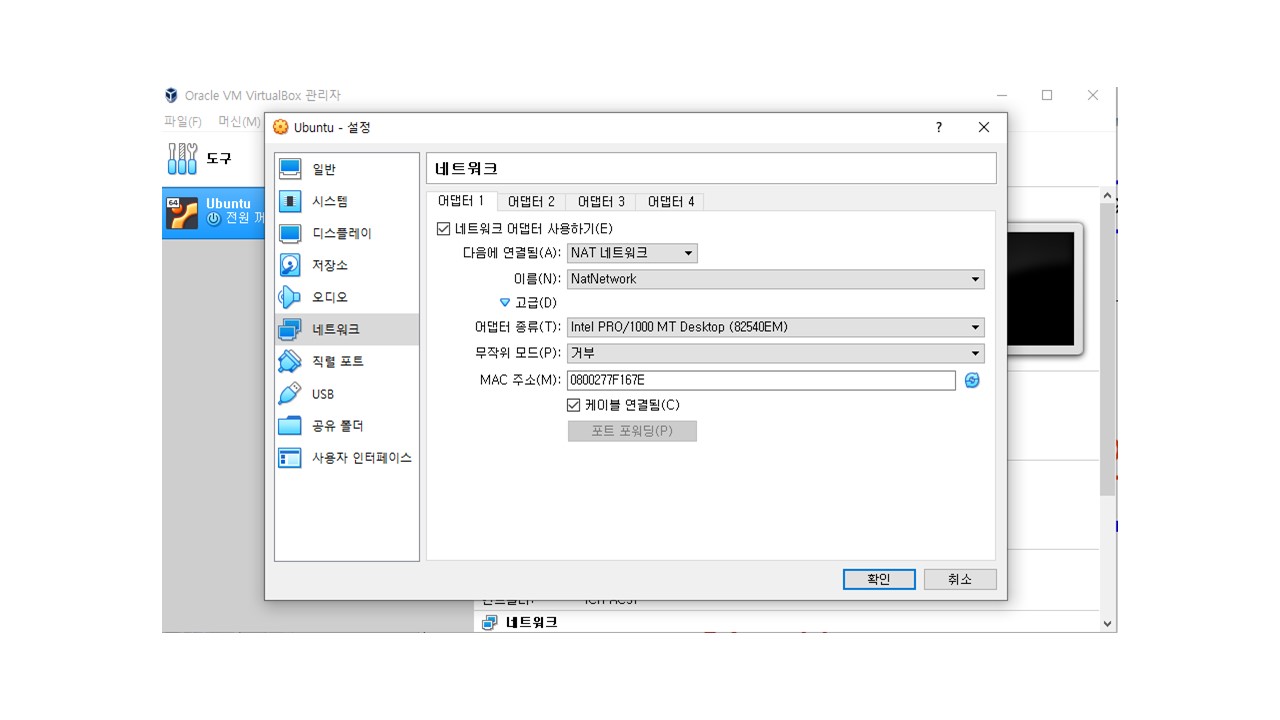Regenerate MAC address with refresh icon
The height and width of the screenshot is (720, 1280).
972,380
